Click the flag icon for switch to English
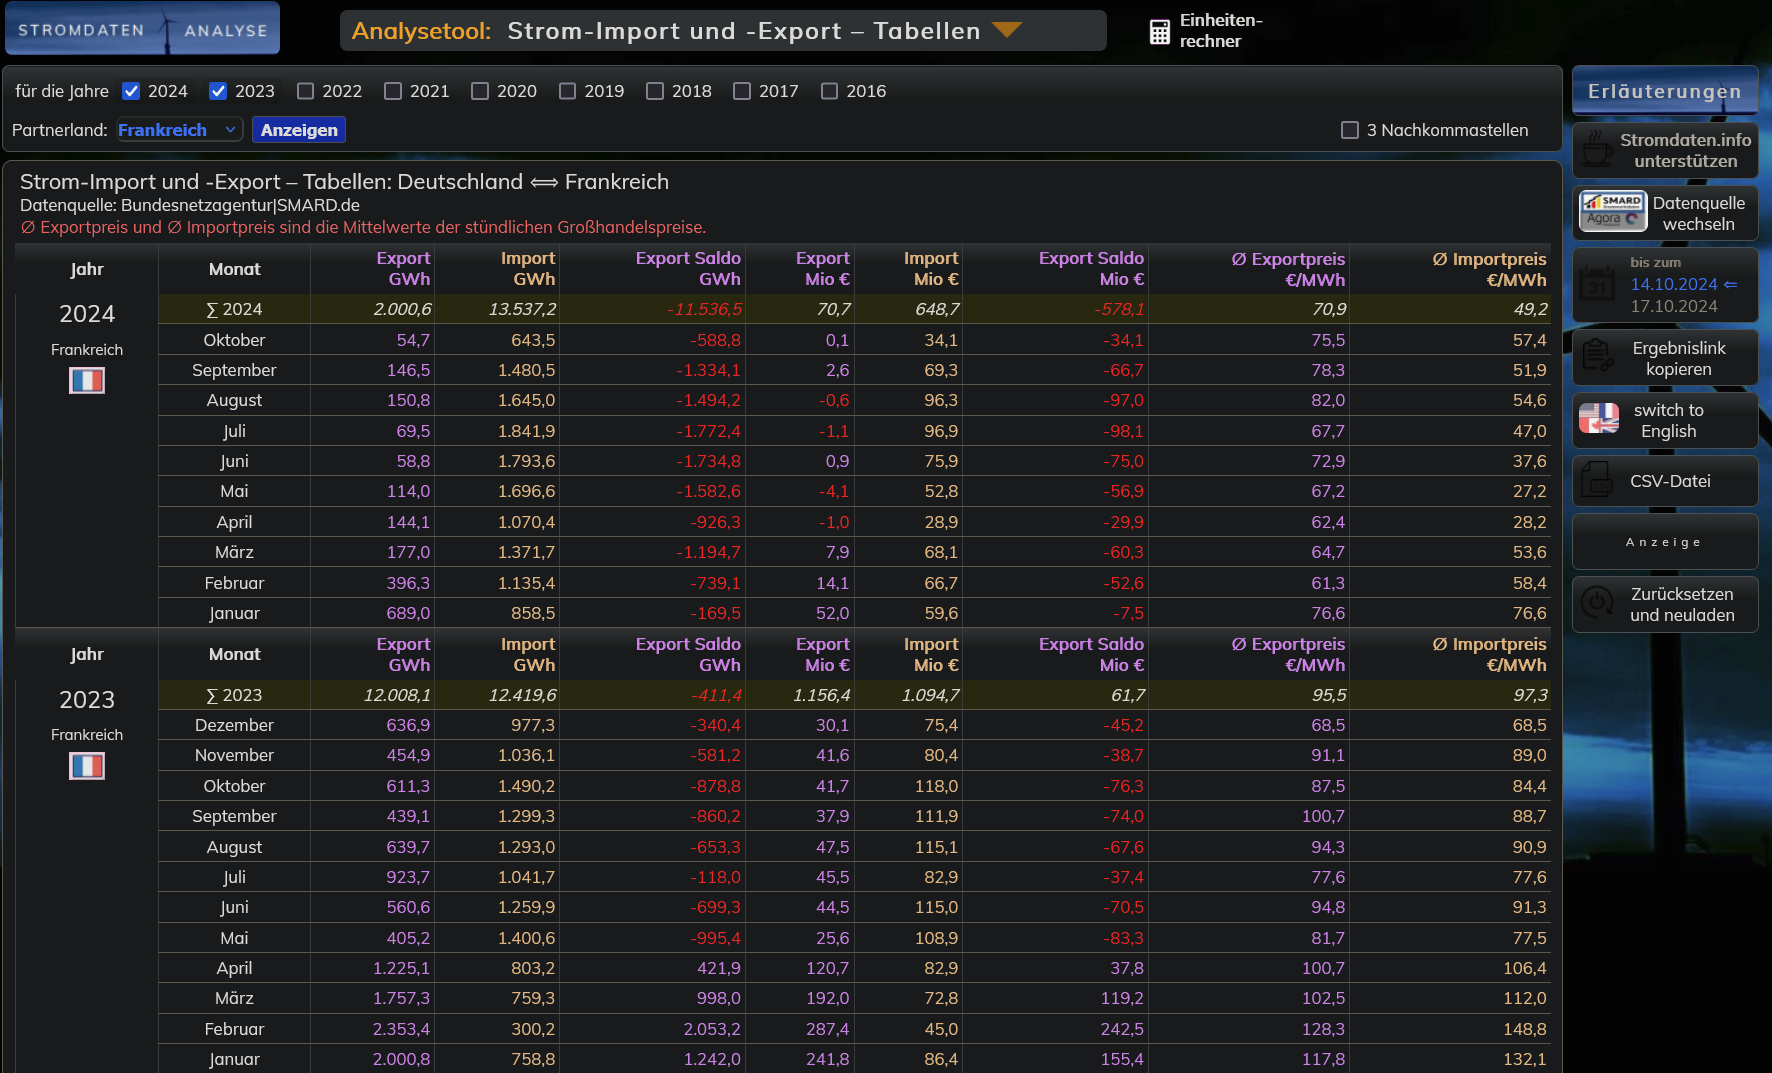This screenshot has height=1073, width=1772. 1599,419
